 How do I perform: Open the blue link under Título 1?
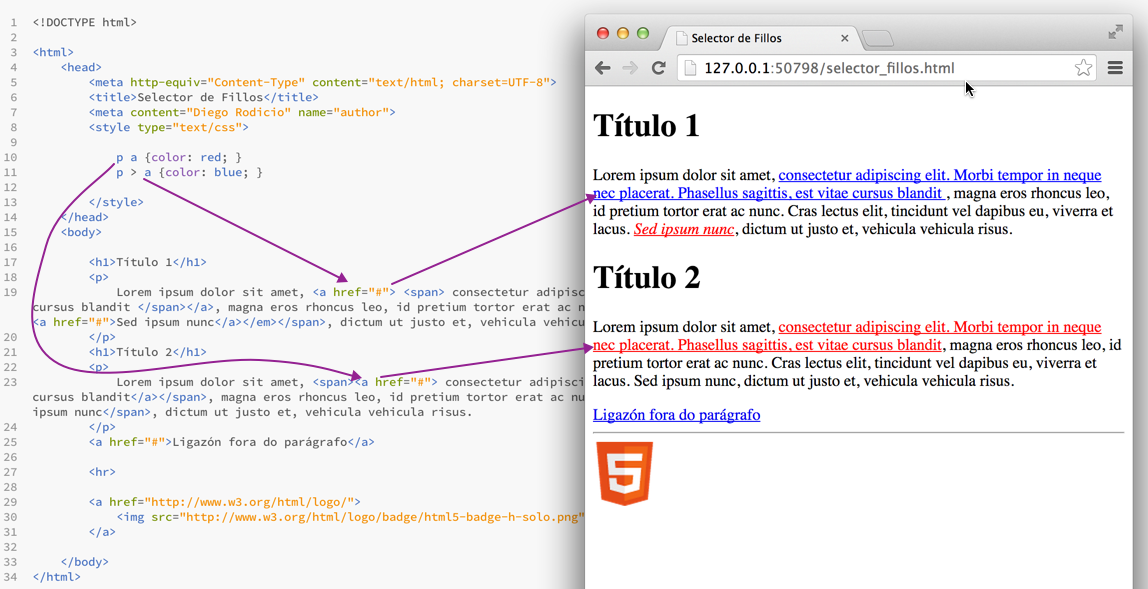click(939, 176)
